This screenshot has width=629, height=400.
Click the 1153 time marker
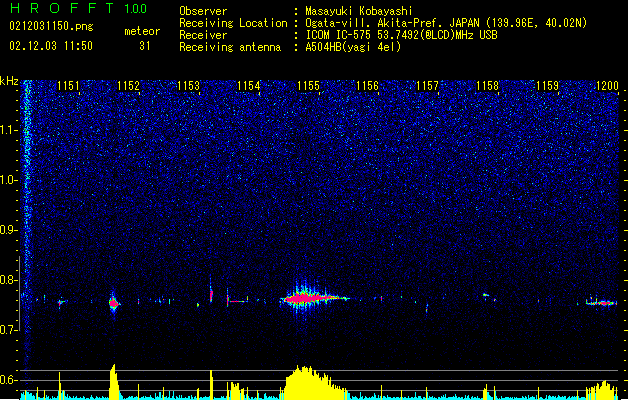(189, 86)
